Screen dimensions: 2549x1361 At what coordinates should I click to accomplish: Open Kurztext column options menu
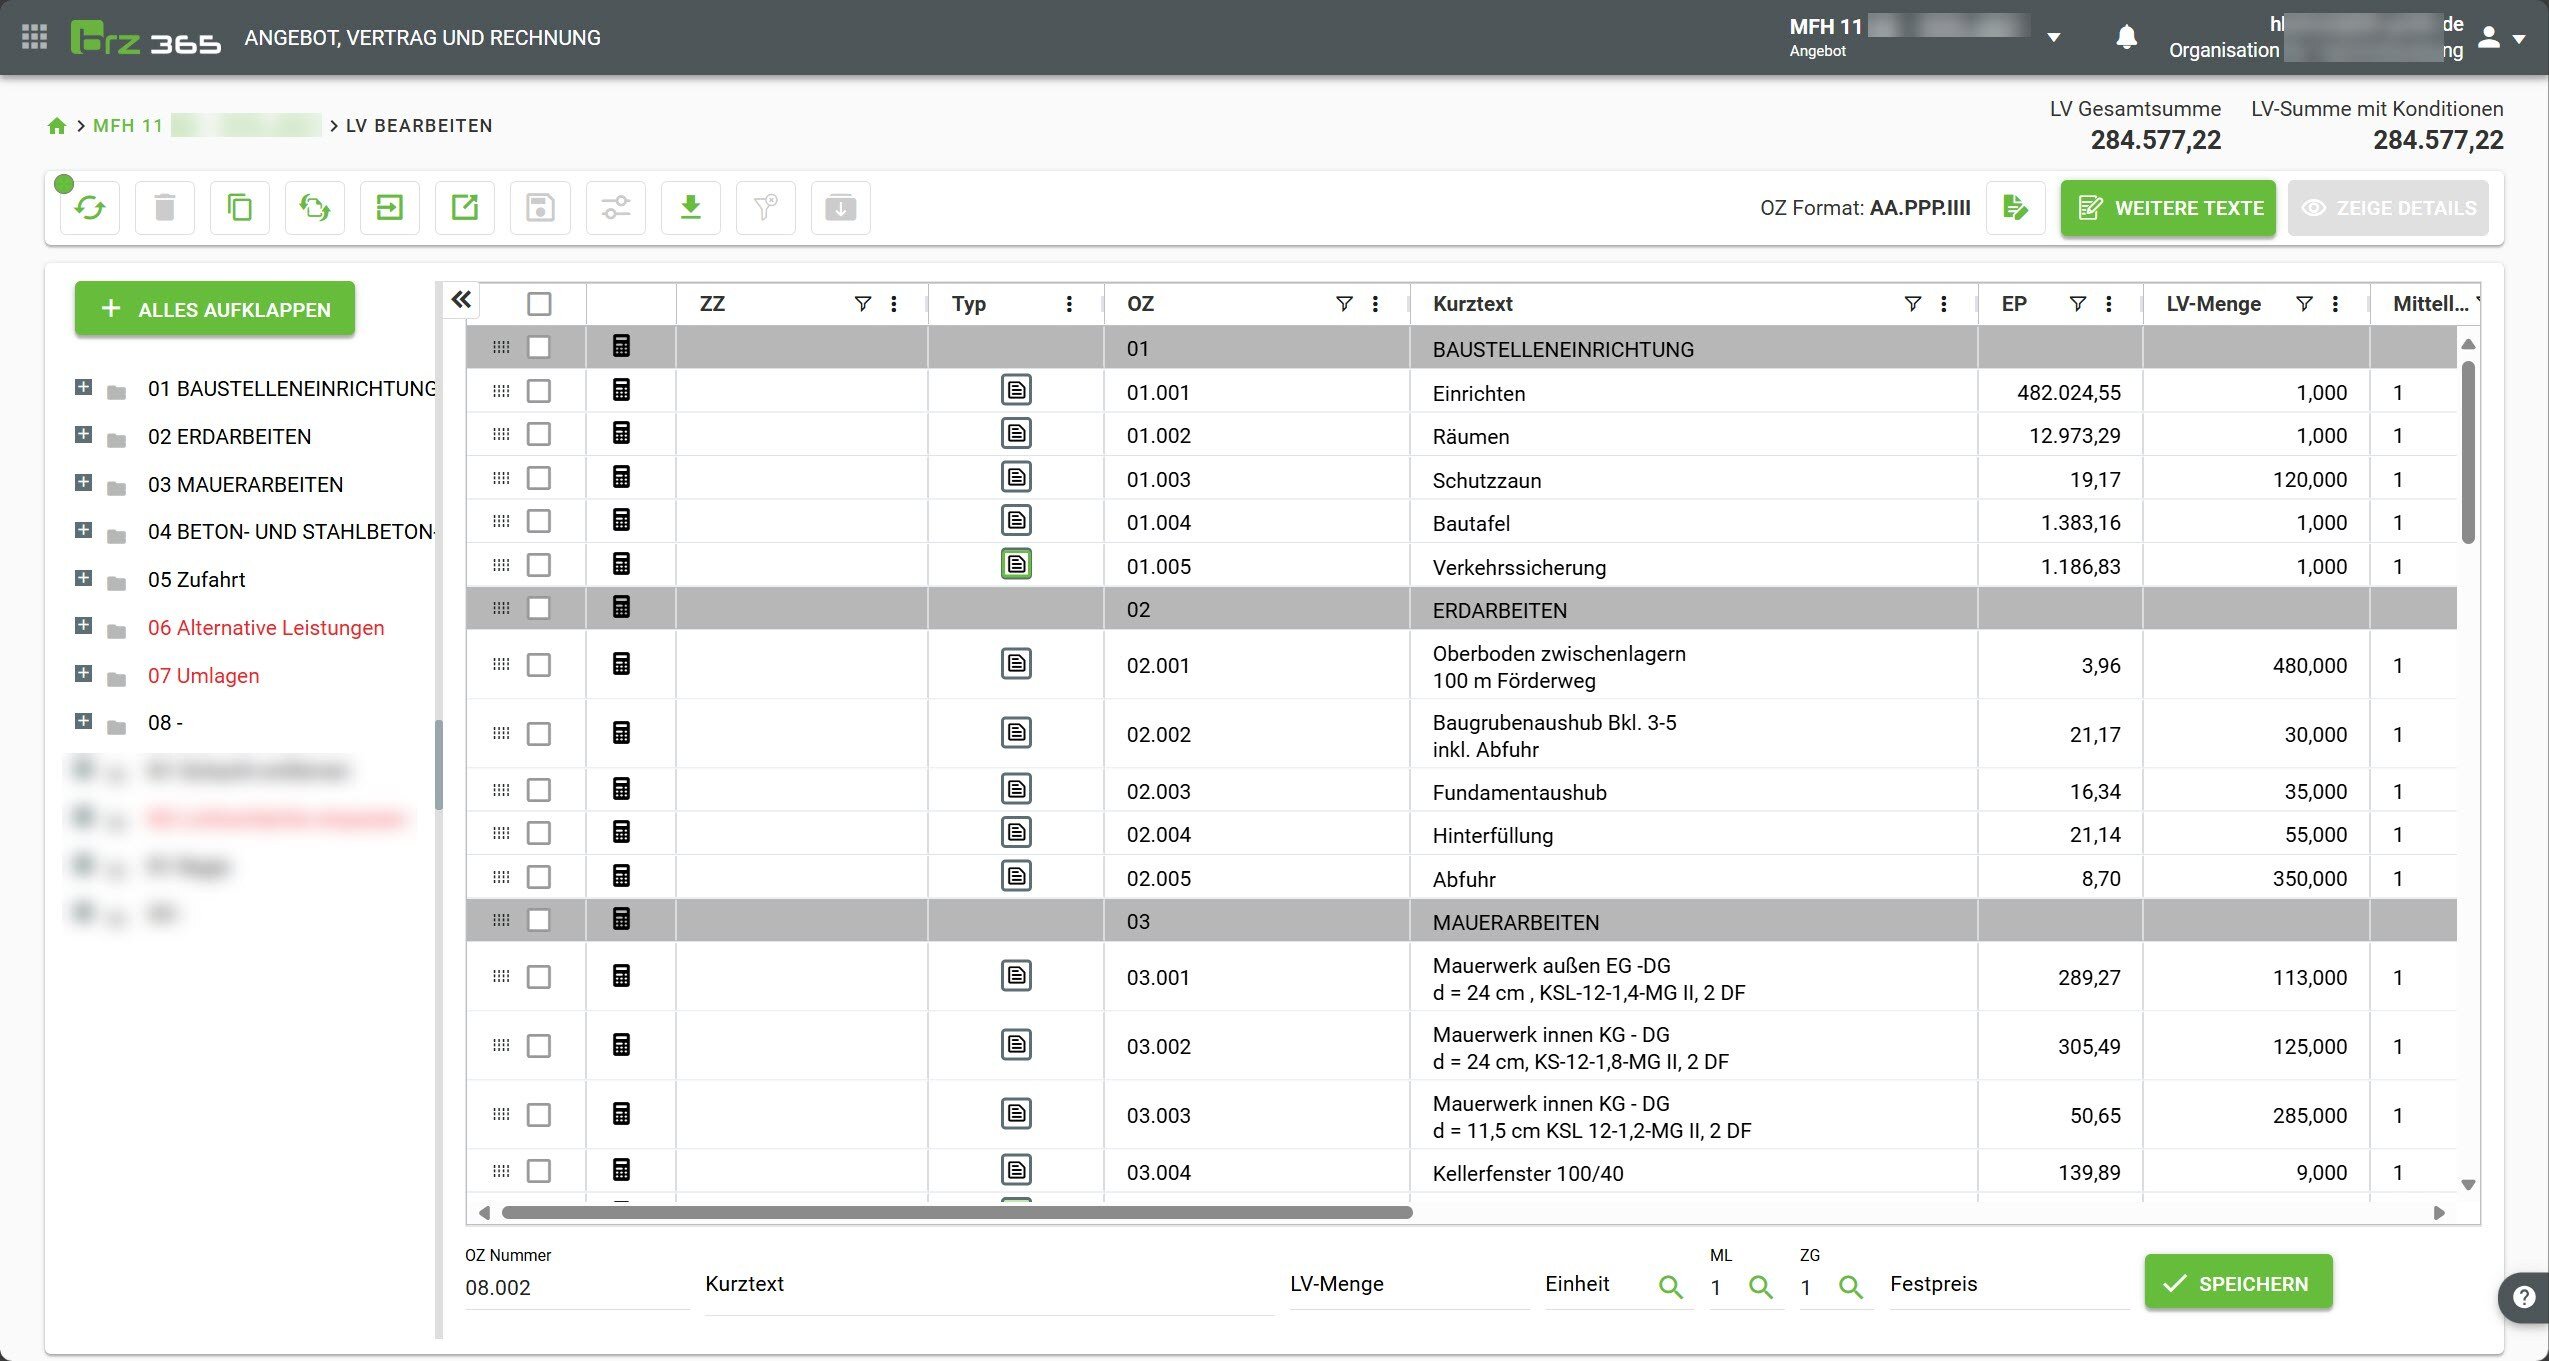click(x=1943, y=304)
